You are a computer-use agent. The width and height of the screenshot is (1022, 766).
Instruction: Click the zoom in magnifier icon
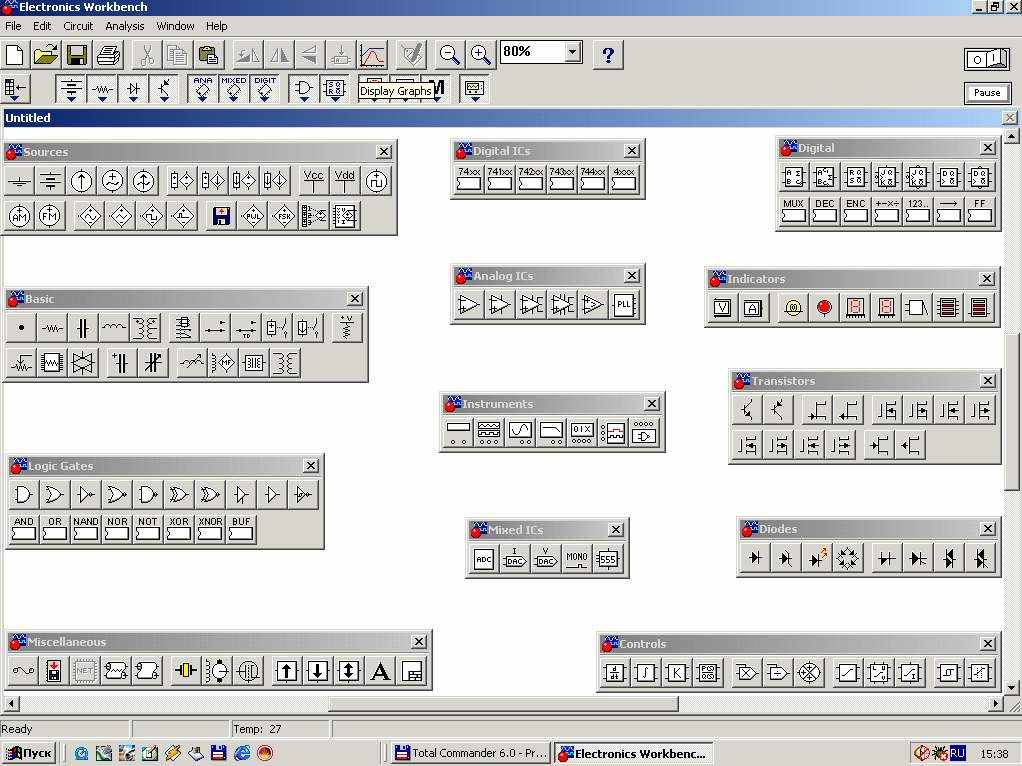(480, 55)
